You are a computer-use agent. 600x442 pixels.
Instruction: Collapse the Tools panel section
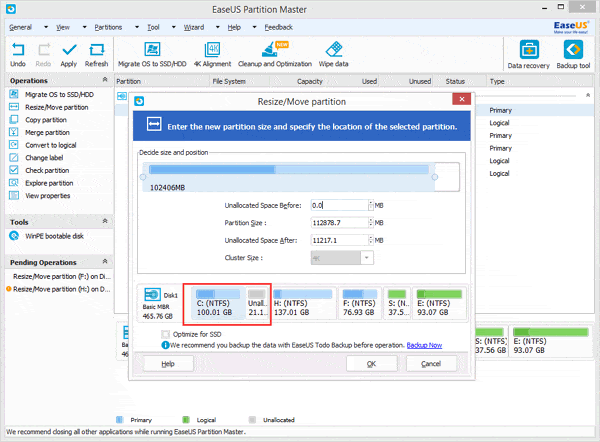tap(105, 221)
